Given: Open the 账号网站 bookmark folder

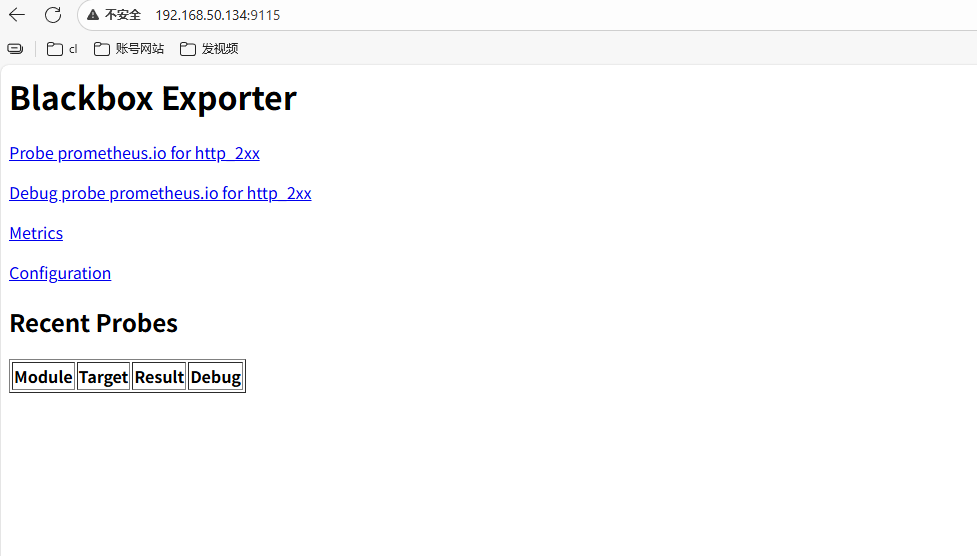Looking at the screenshot, I should tap(129, 49).
